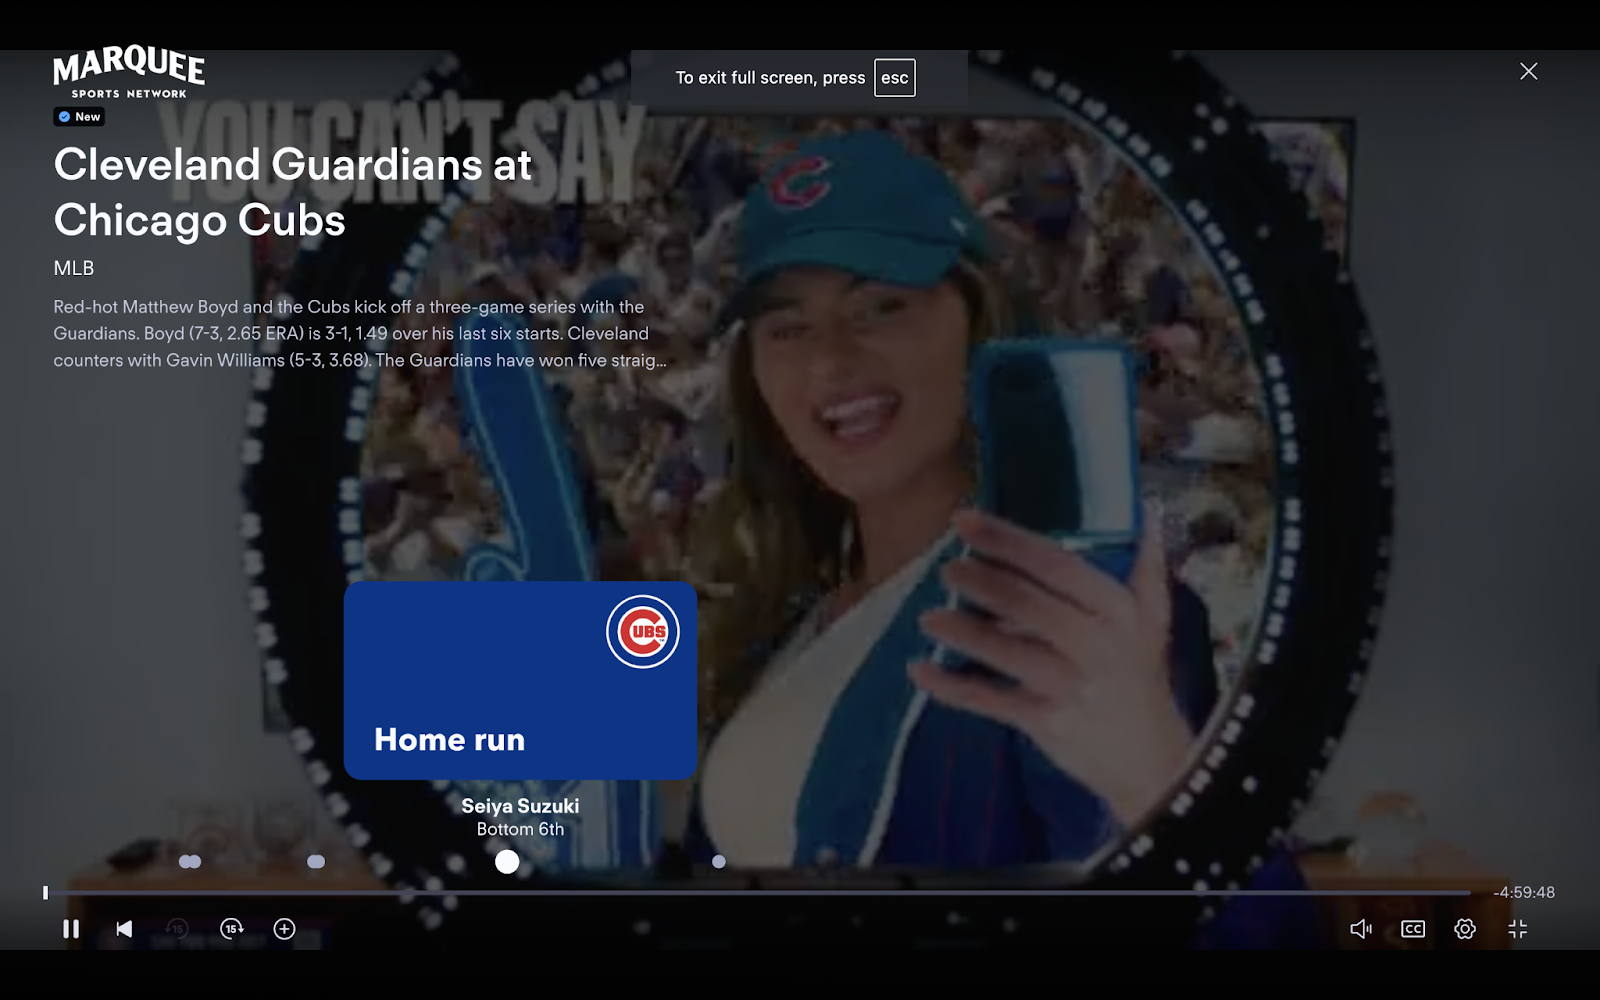Restart the game from the beginning

124,929
